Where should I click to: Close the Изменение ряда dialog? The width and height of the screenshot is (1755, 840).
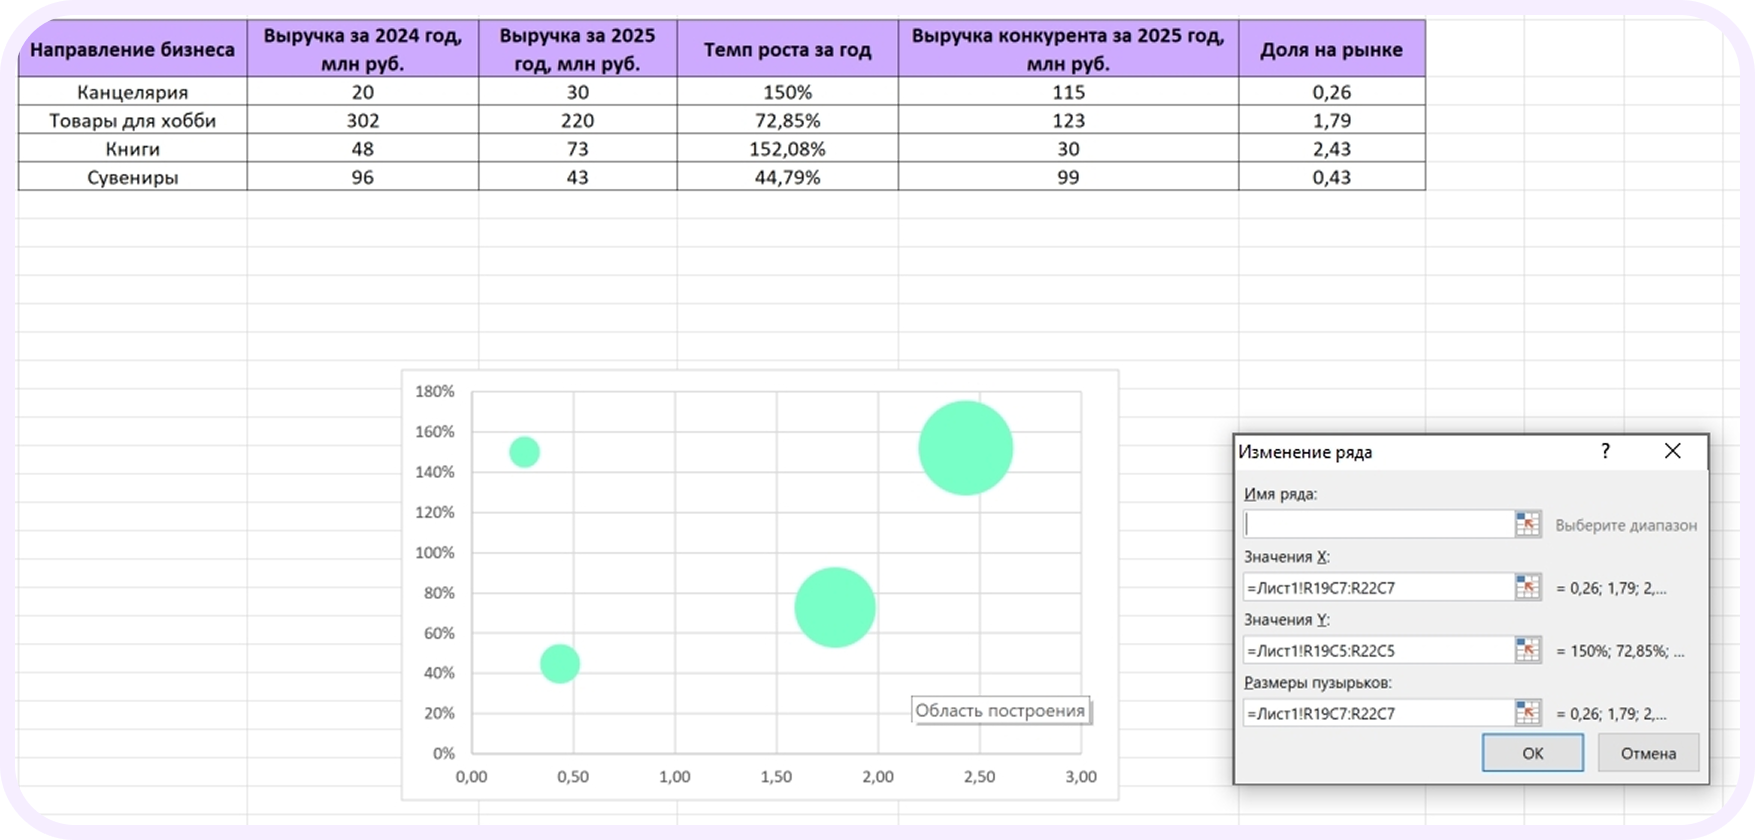pyautogui.click(x=1672, y=452)
